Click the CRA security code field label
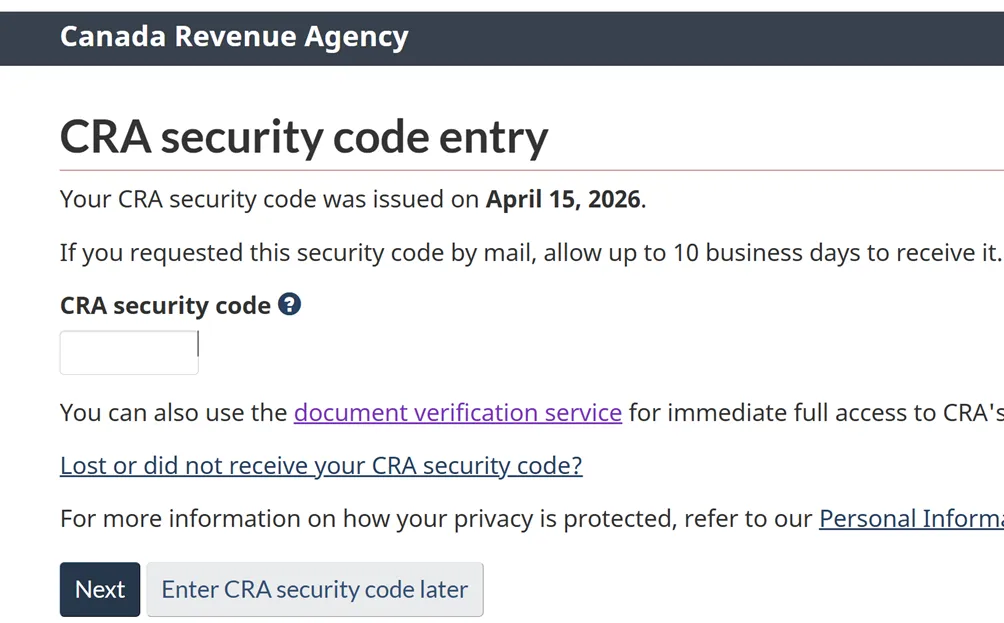Screen dimensions: 1004x623 tap(165, 305)
